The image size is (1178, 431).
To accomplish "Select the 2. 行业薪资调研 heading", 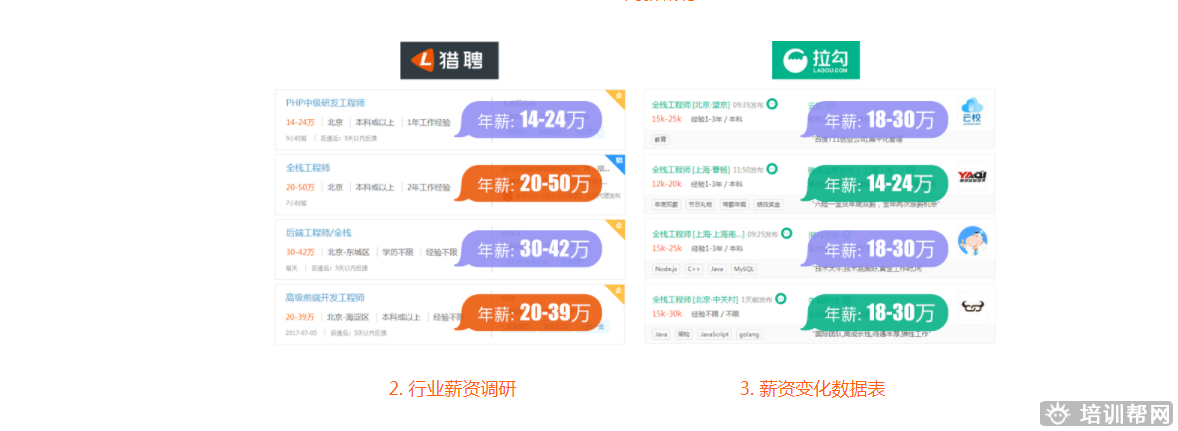I will click(x=452, y=389).
